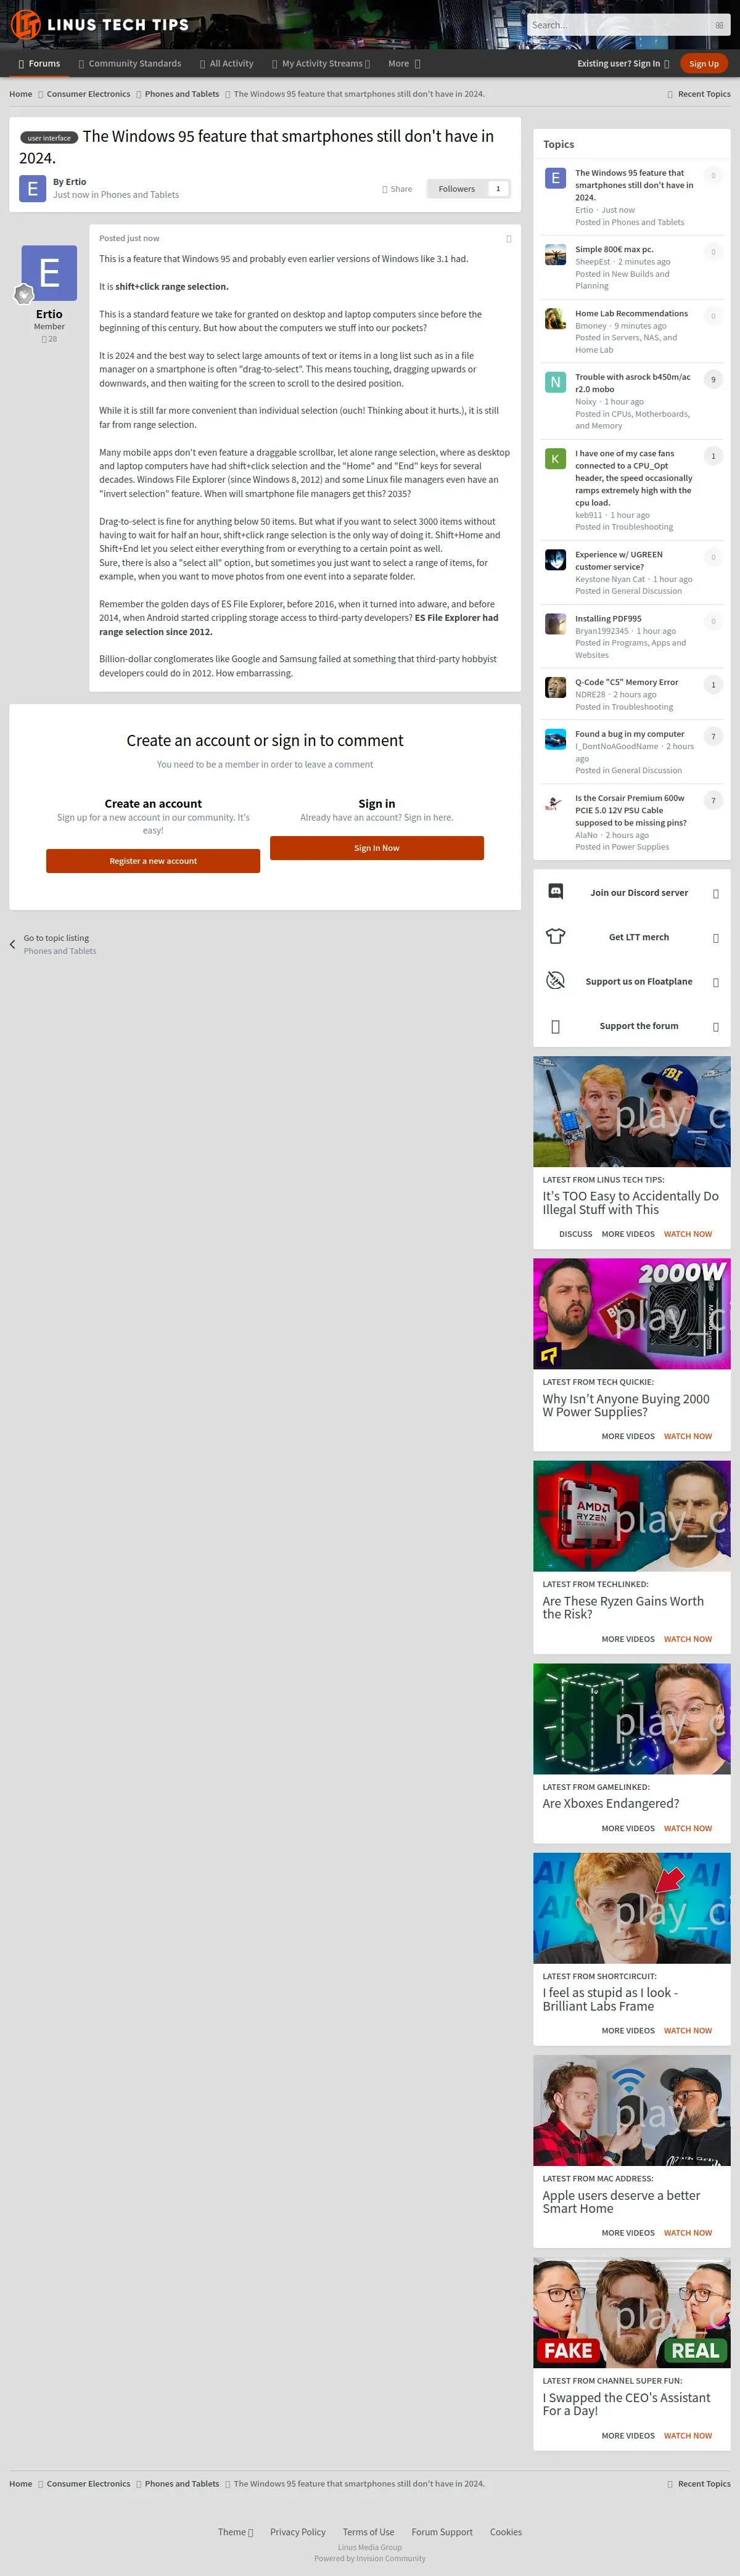Click the Discord icon in sidebar
The height and width of the screenshot is (2576, 740).
click(556, 892)
